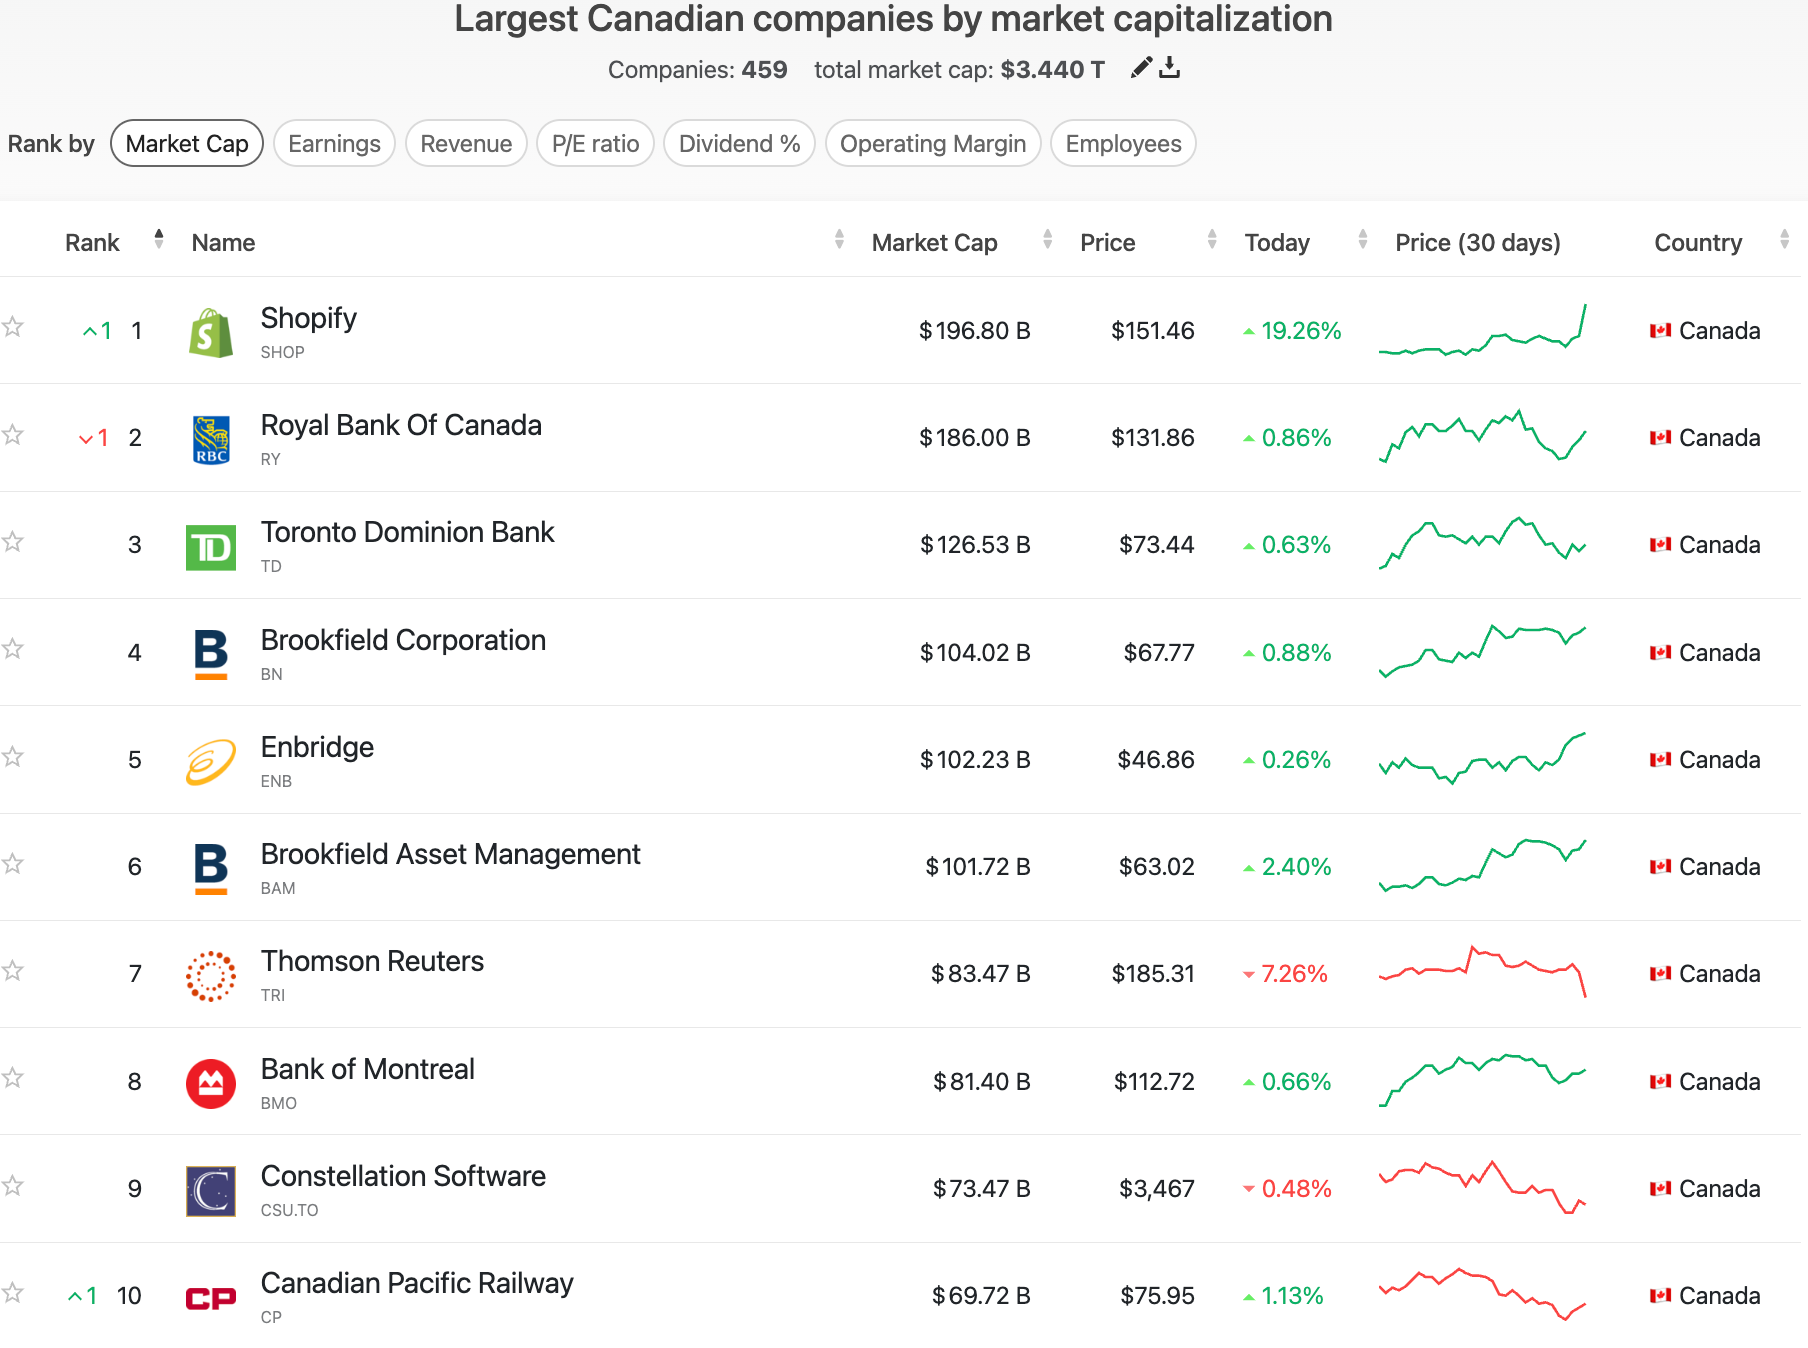Rank companies by Earnings
This screenshot has width=1808, height=1348.
334,144
